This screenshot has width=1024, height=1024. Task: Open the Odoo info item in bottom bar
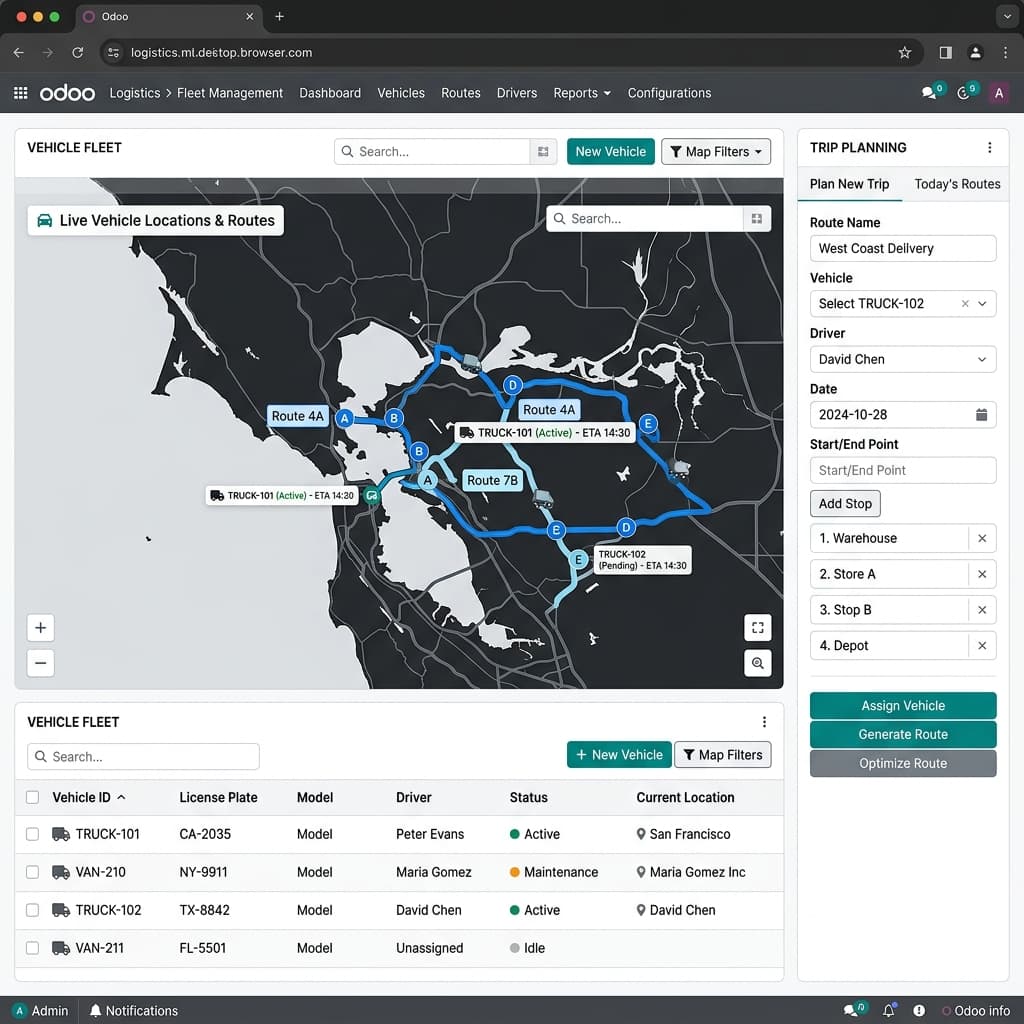click(976, 1010)
